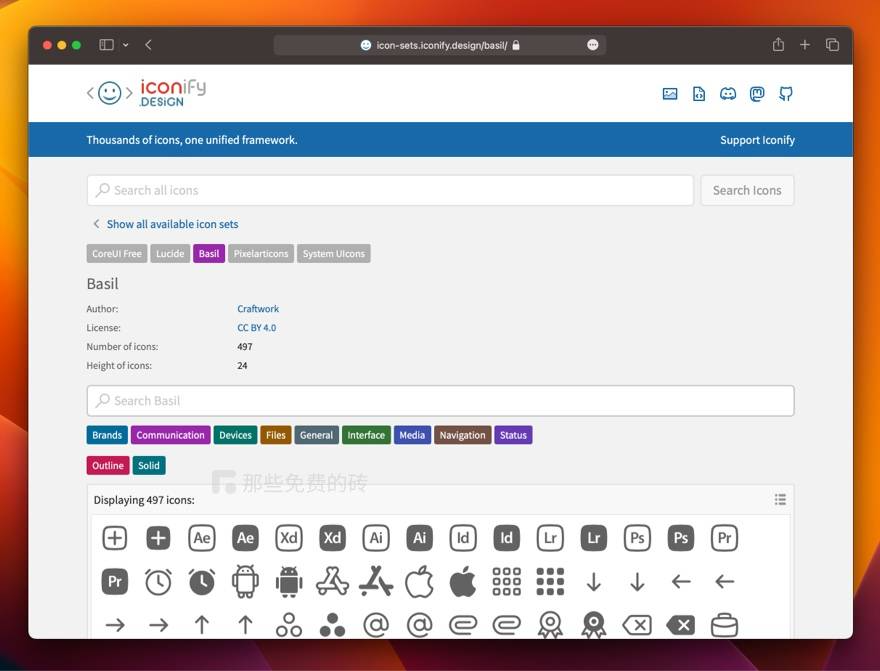The height and width of the screenshot is (671, 880).
Task: Click the outline apps grid icon
Action: click(x=507, y=582)
